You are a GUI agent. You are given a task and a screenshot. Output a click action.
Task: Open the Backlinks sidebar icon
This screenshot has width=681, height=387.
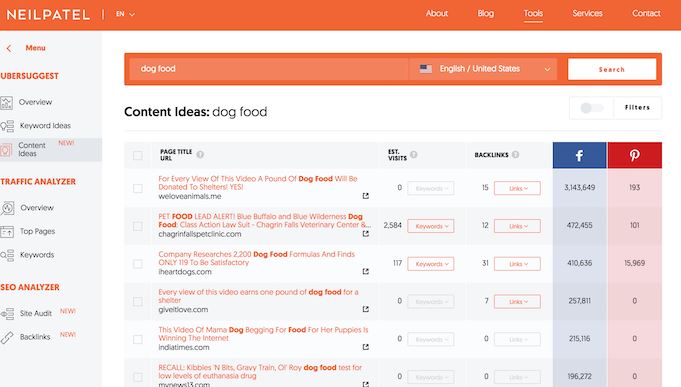click(7, 337)
